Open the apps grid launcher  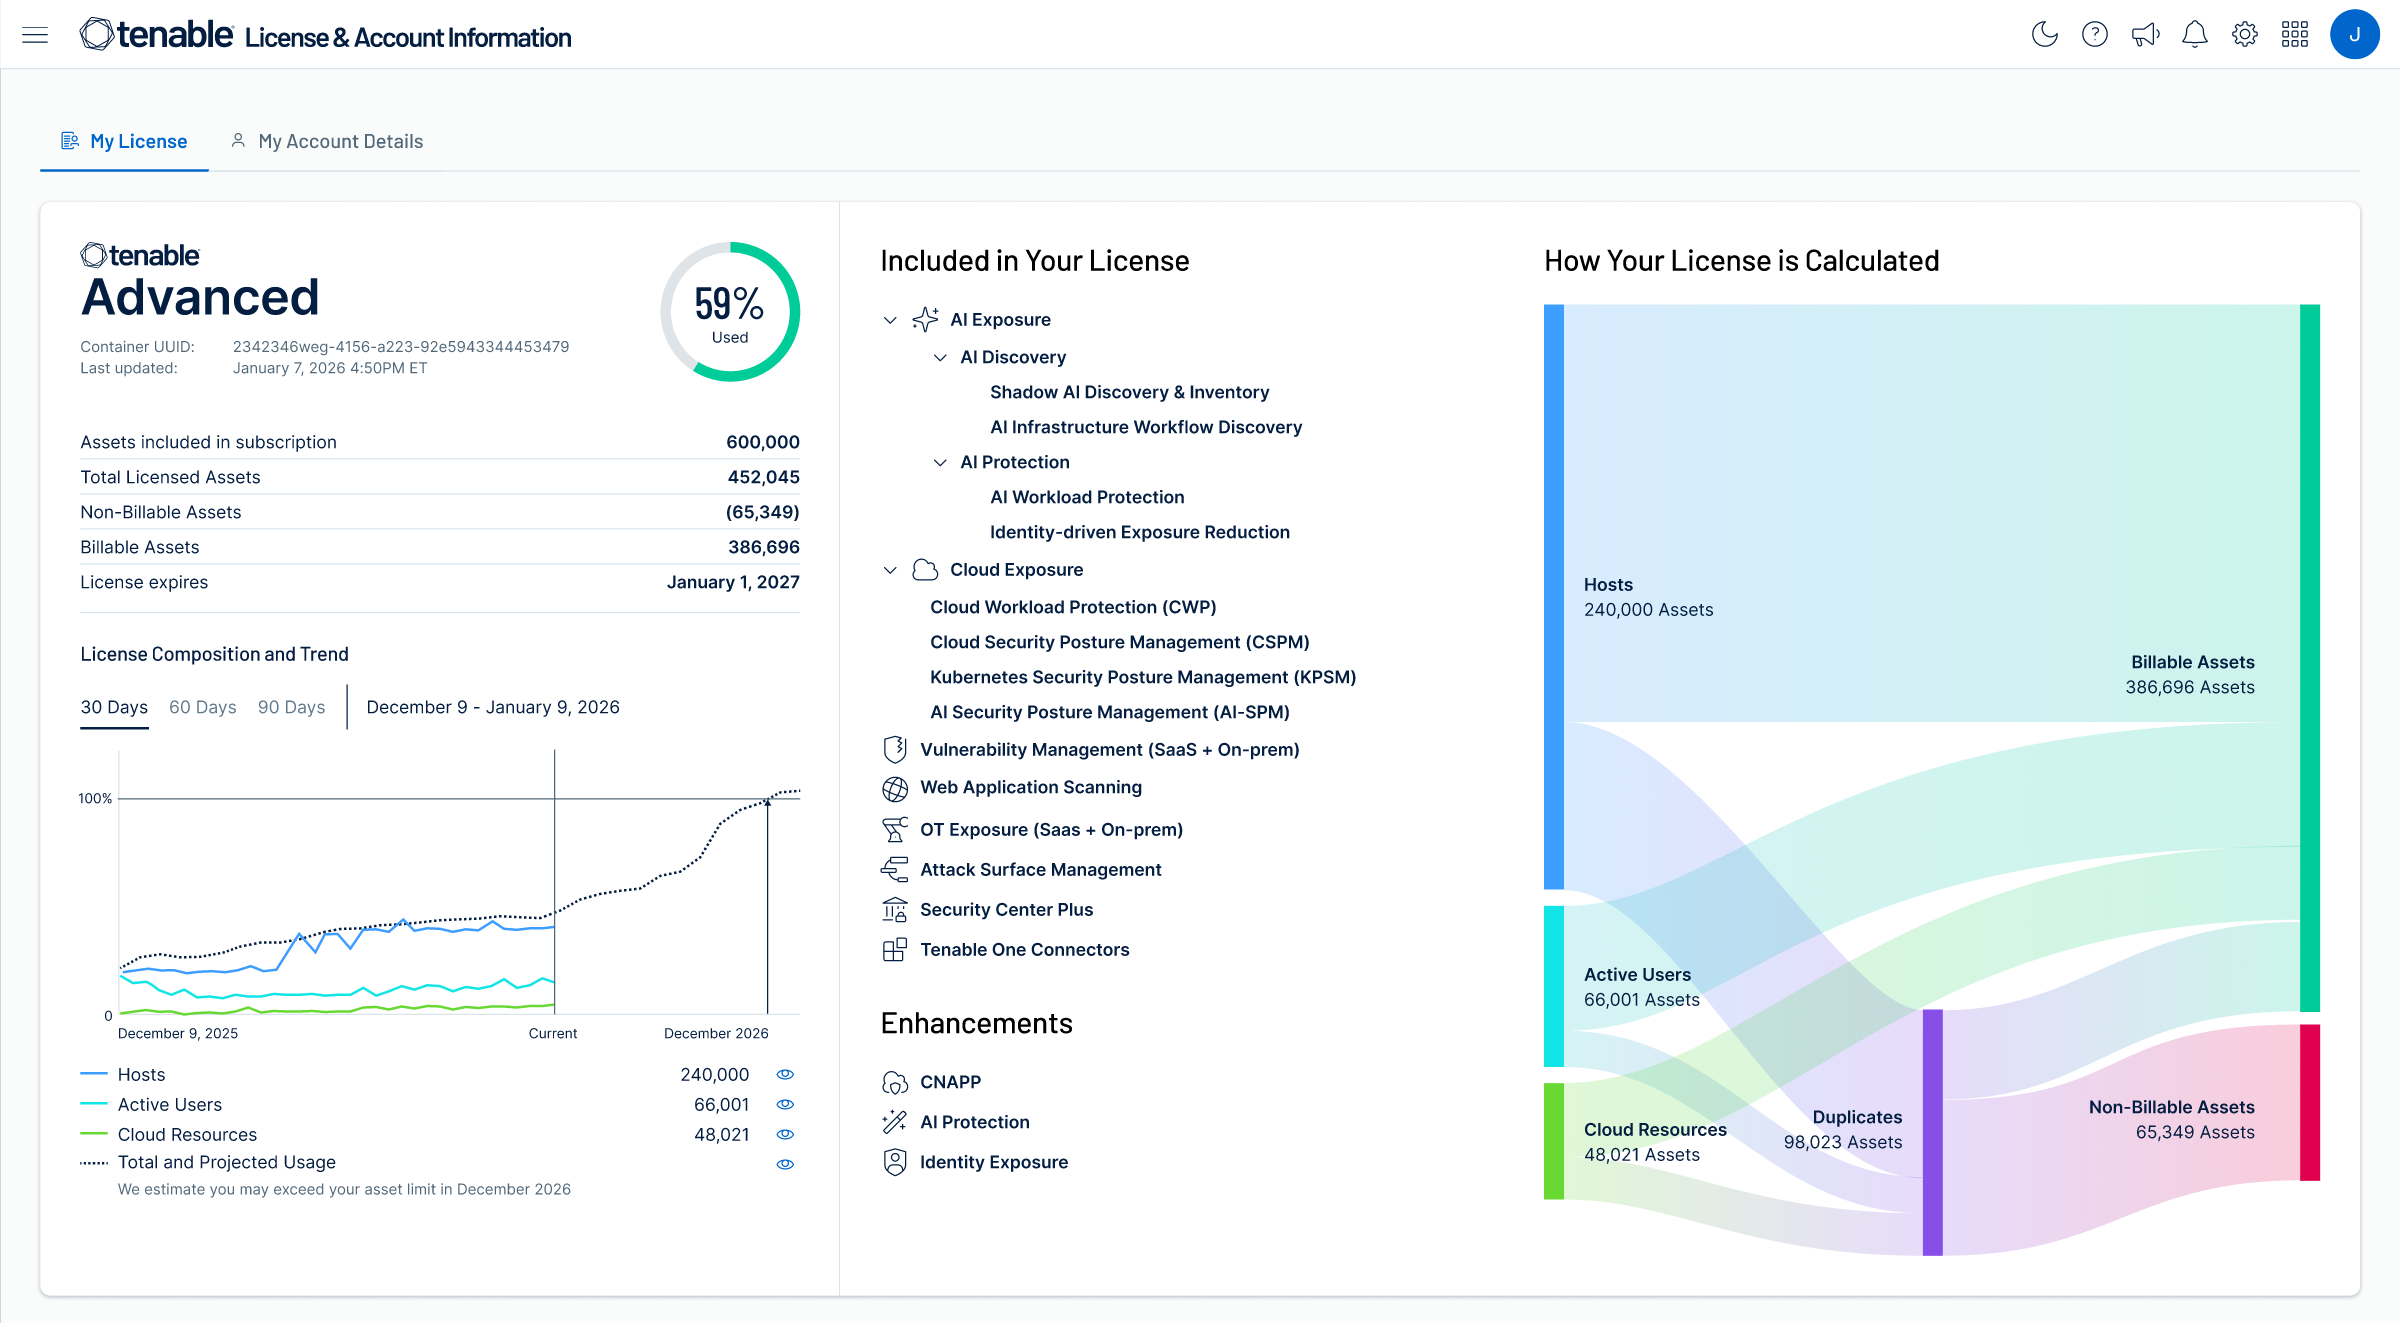[x=2294, y=35]
